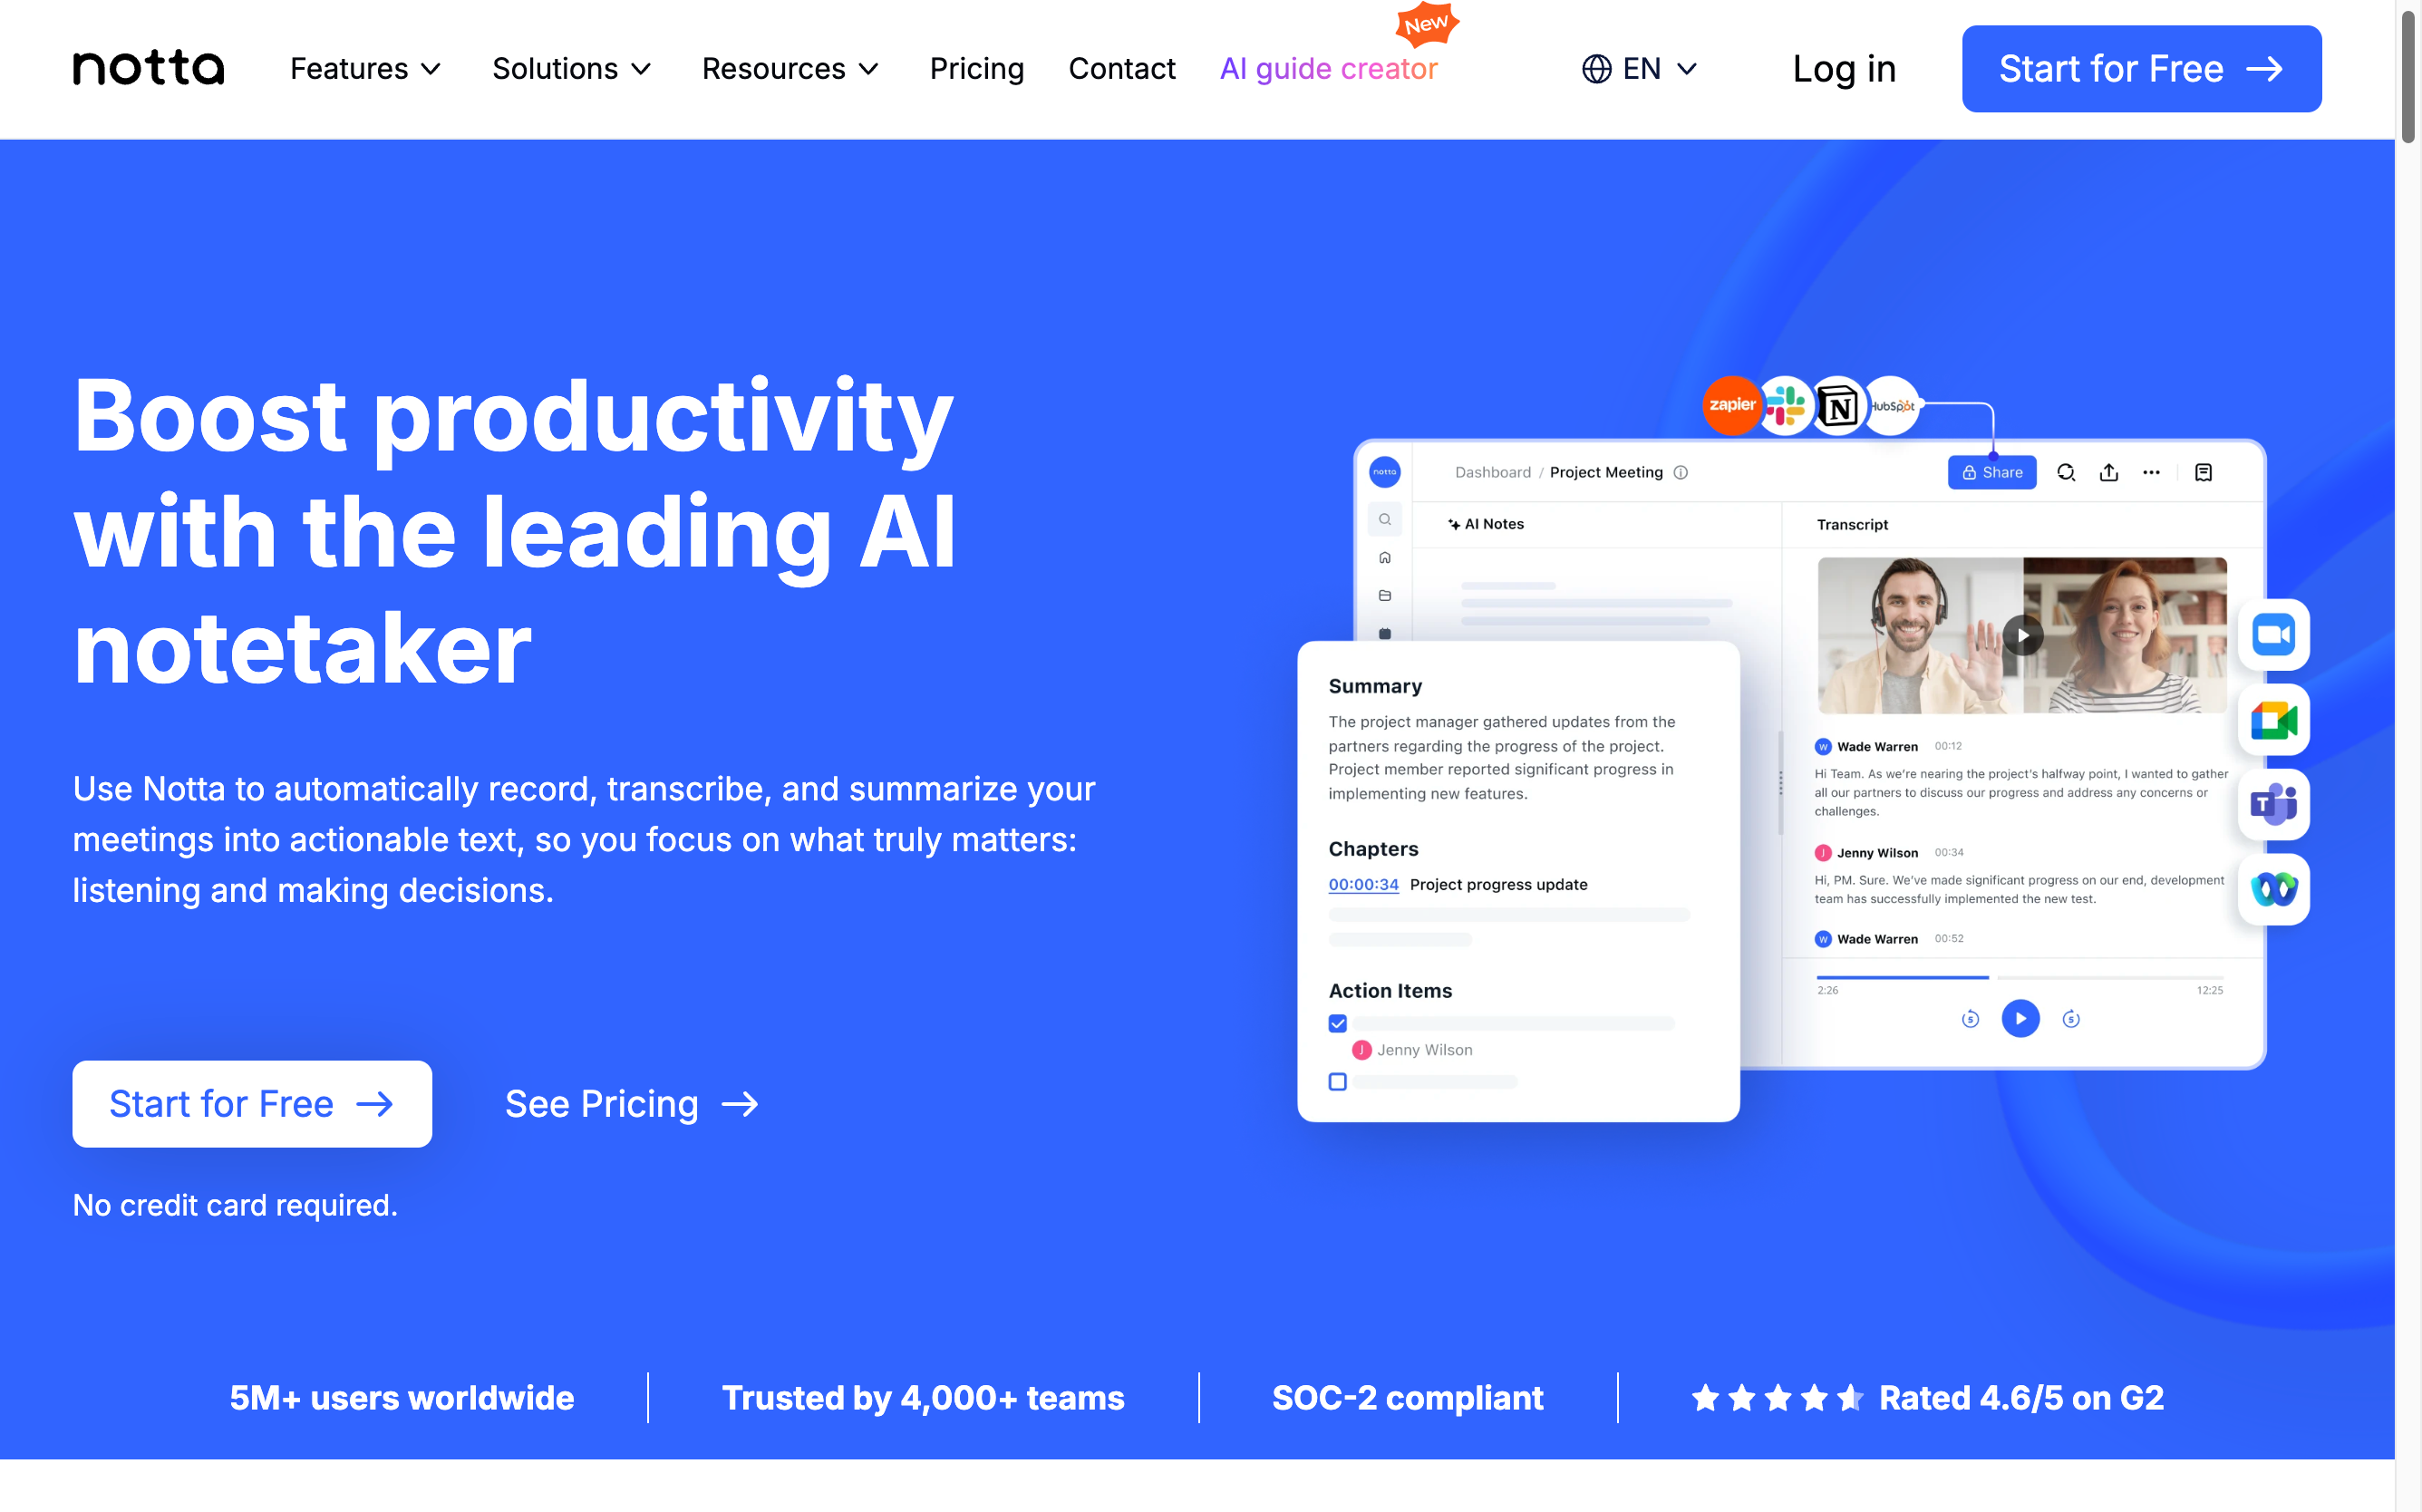Click the transcript playback play button
Viewport: 2422px width, 1512px height.
(x=2018, y=1017)
